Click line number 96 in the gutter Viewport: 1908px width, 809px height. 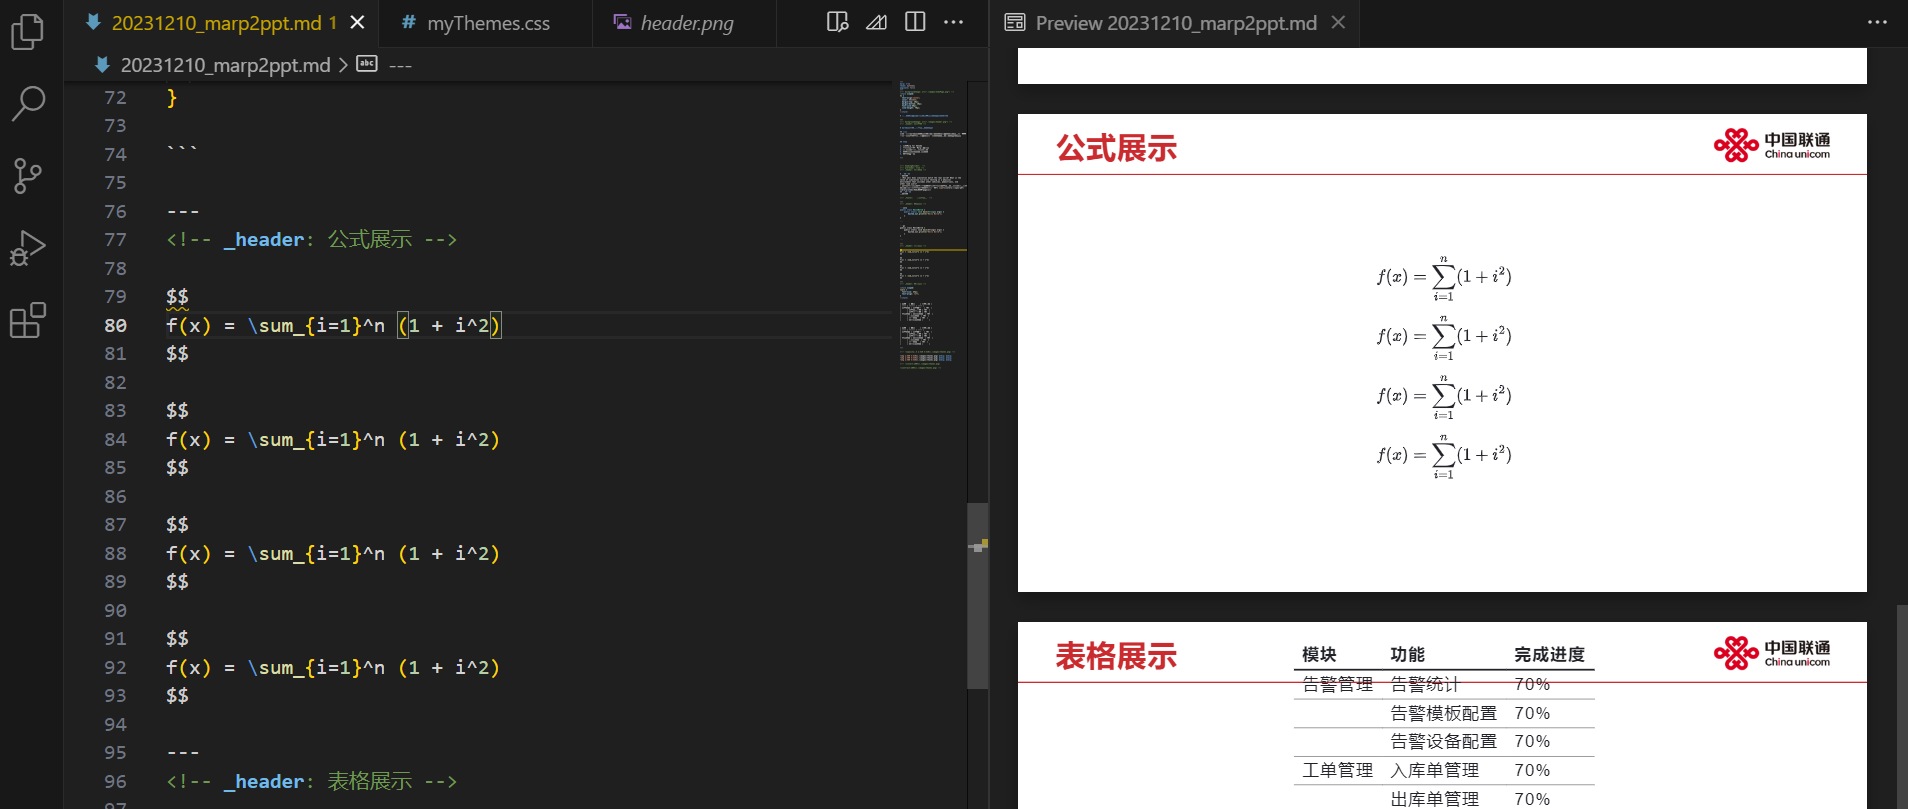(115, 782)
